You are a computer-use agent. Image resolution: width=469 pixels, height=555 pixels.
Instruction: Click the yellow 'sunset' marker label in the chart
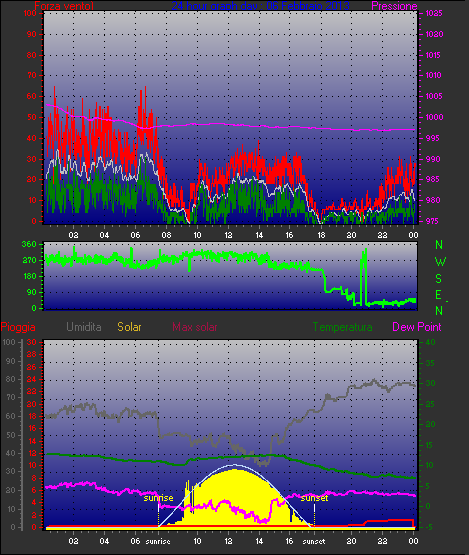coord(314,498)
